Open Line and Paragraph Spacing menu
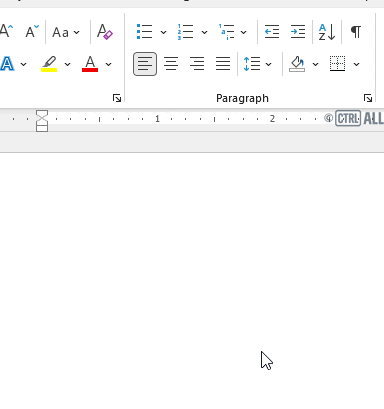Image resolution: width=384 pixels, height=409 pixels. click(257, 64)
